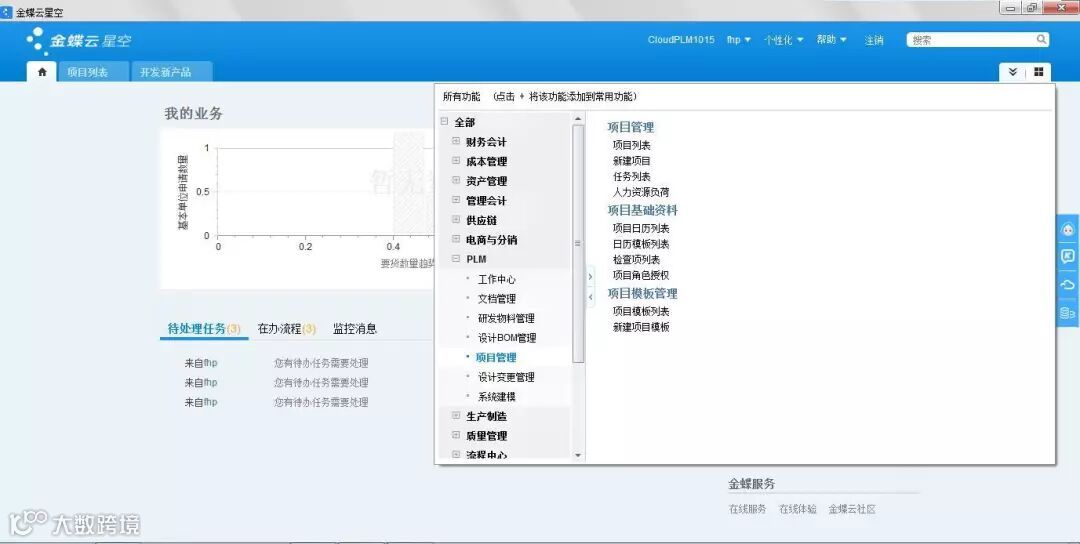The image size is (1080, 544).
Task: Click the right-arrow panel splitter button
Action: [x=590, y=277]
